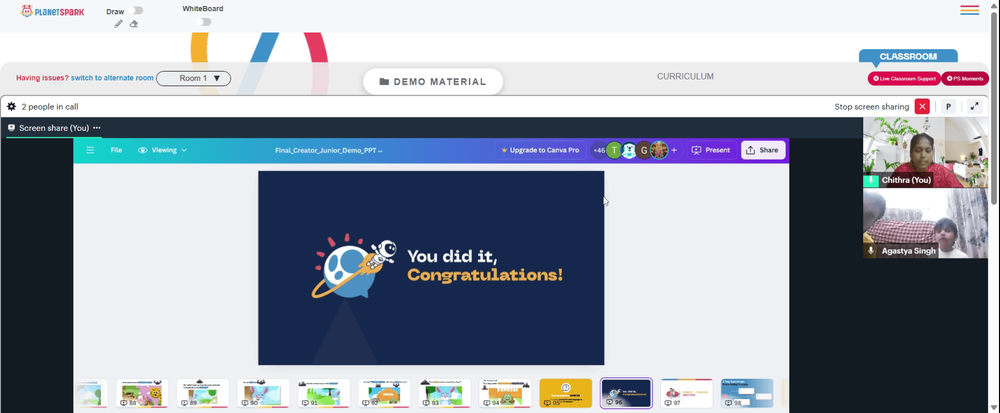Select slide thumbnail 89

(x=202, y=393)
